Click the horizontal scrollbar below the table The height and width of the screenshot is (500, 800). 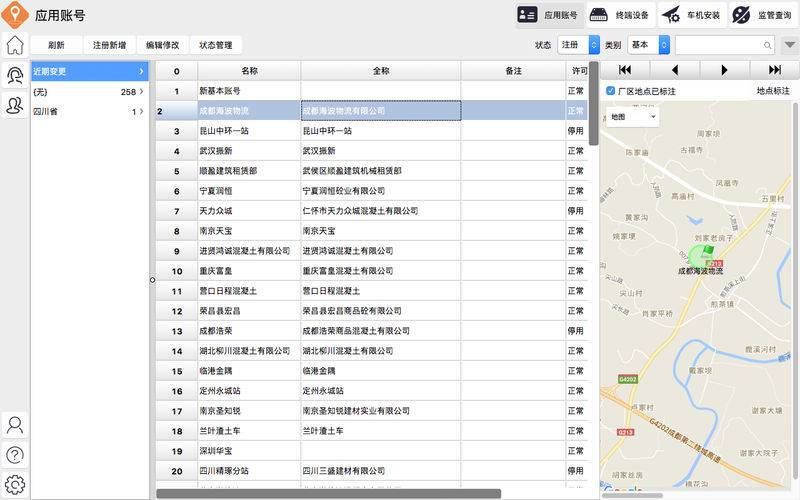pos(328,493)
